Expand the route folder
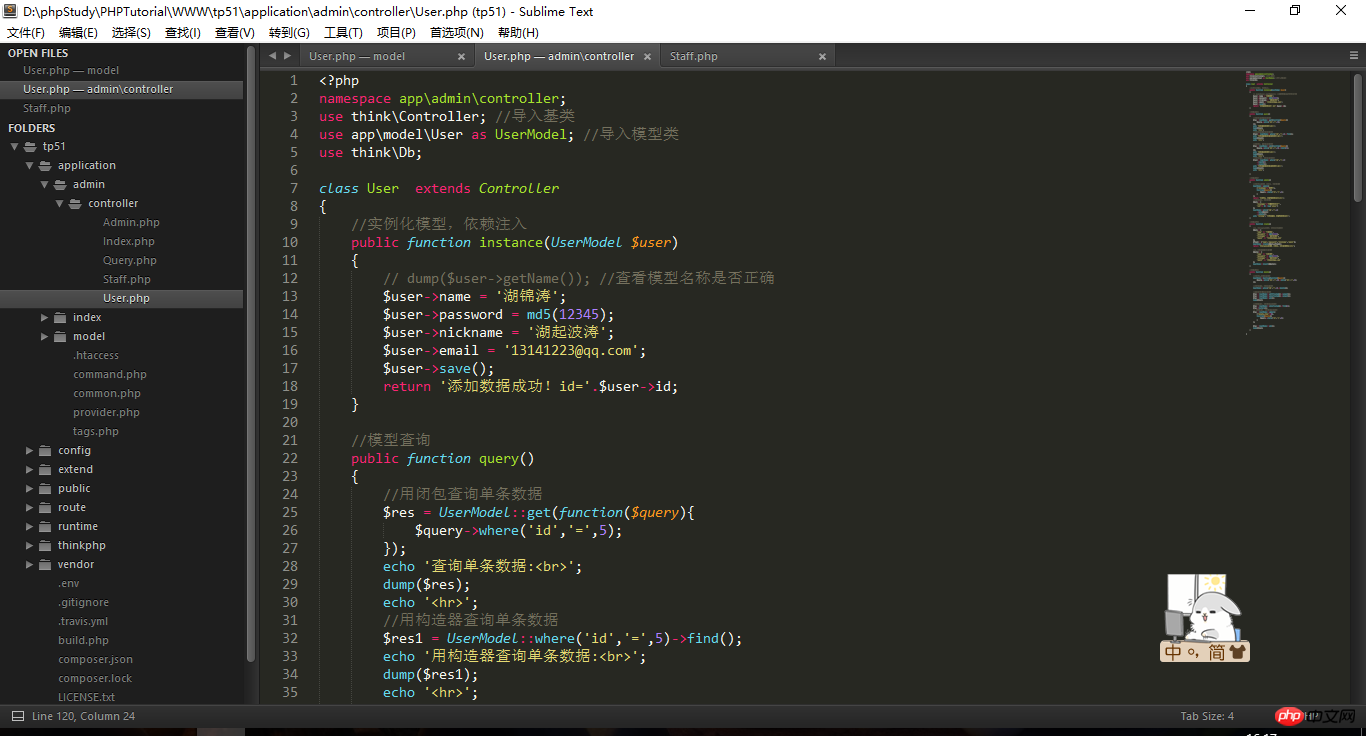Image resolution: width=1366 pixels, height=736 pixels. [x=30, y=507]
